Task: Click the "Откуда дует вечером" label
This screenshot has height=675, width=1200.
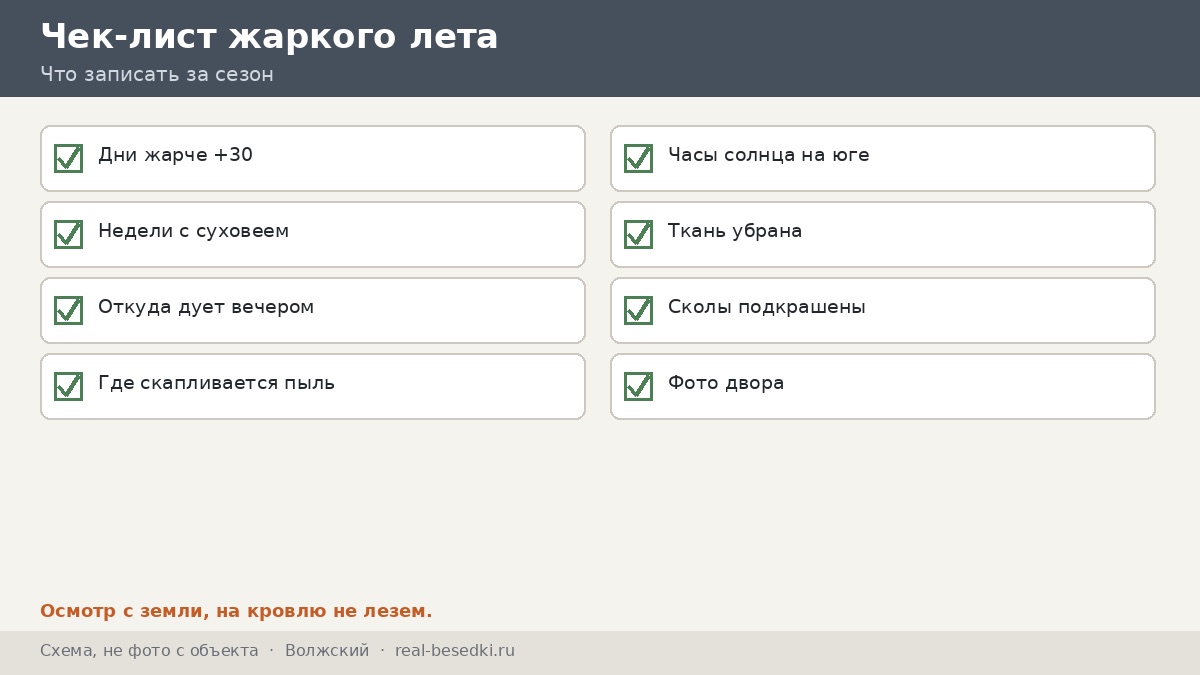Action: tap(206, 307)
